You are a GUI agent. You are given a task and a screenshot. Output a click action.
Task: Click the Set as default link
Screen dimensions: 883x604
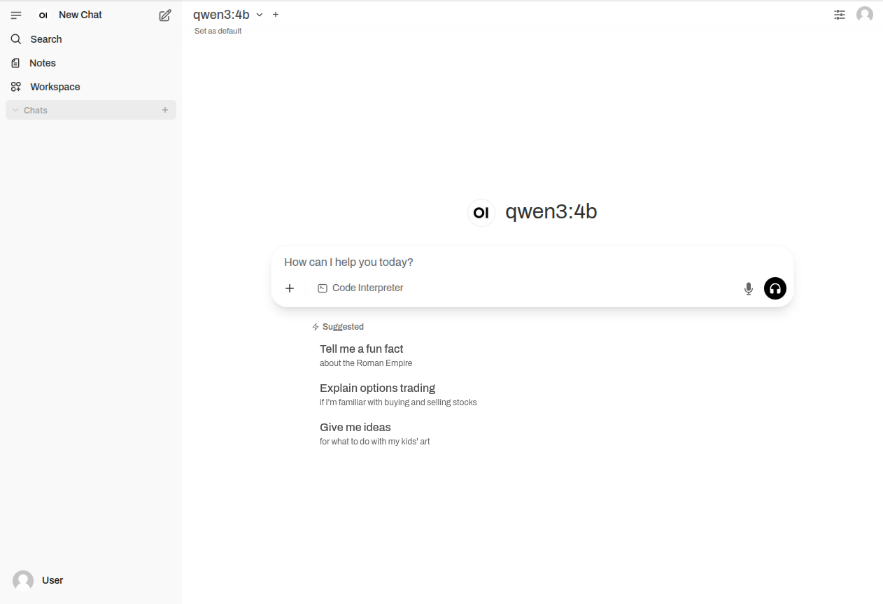[218, 31]
